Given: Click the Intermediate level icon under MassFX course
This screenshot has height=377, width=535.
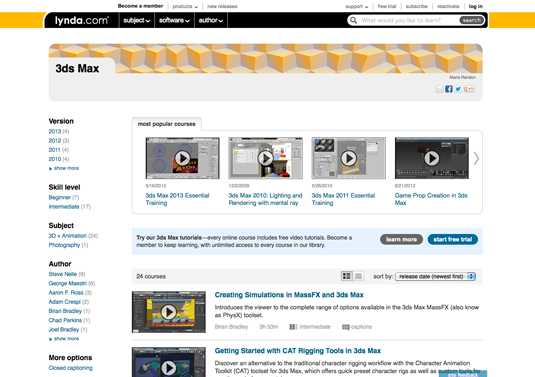Looking at the screenshot, I should [293, 327].
